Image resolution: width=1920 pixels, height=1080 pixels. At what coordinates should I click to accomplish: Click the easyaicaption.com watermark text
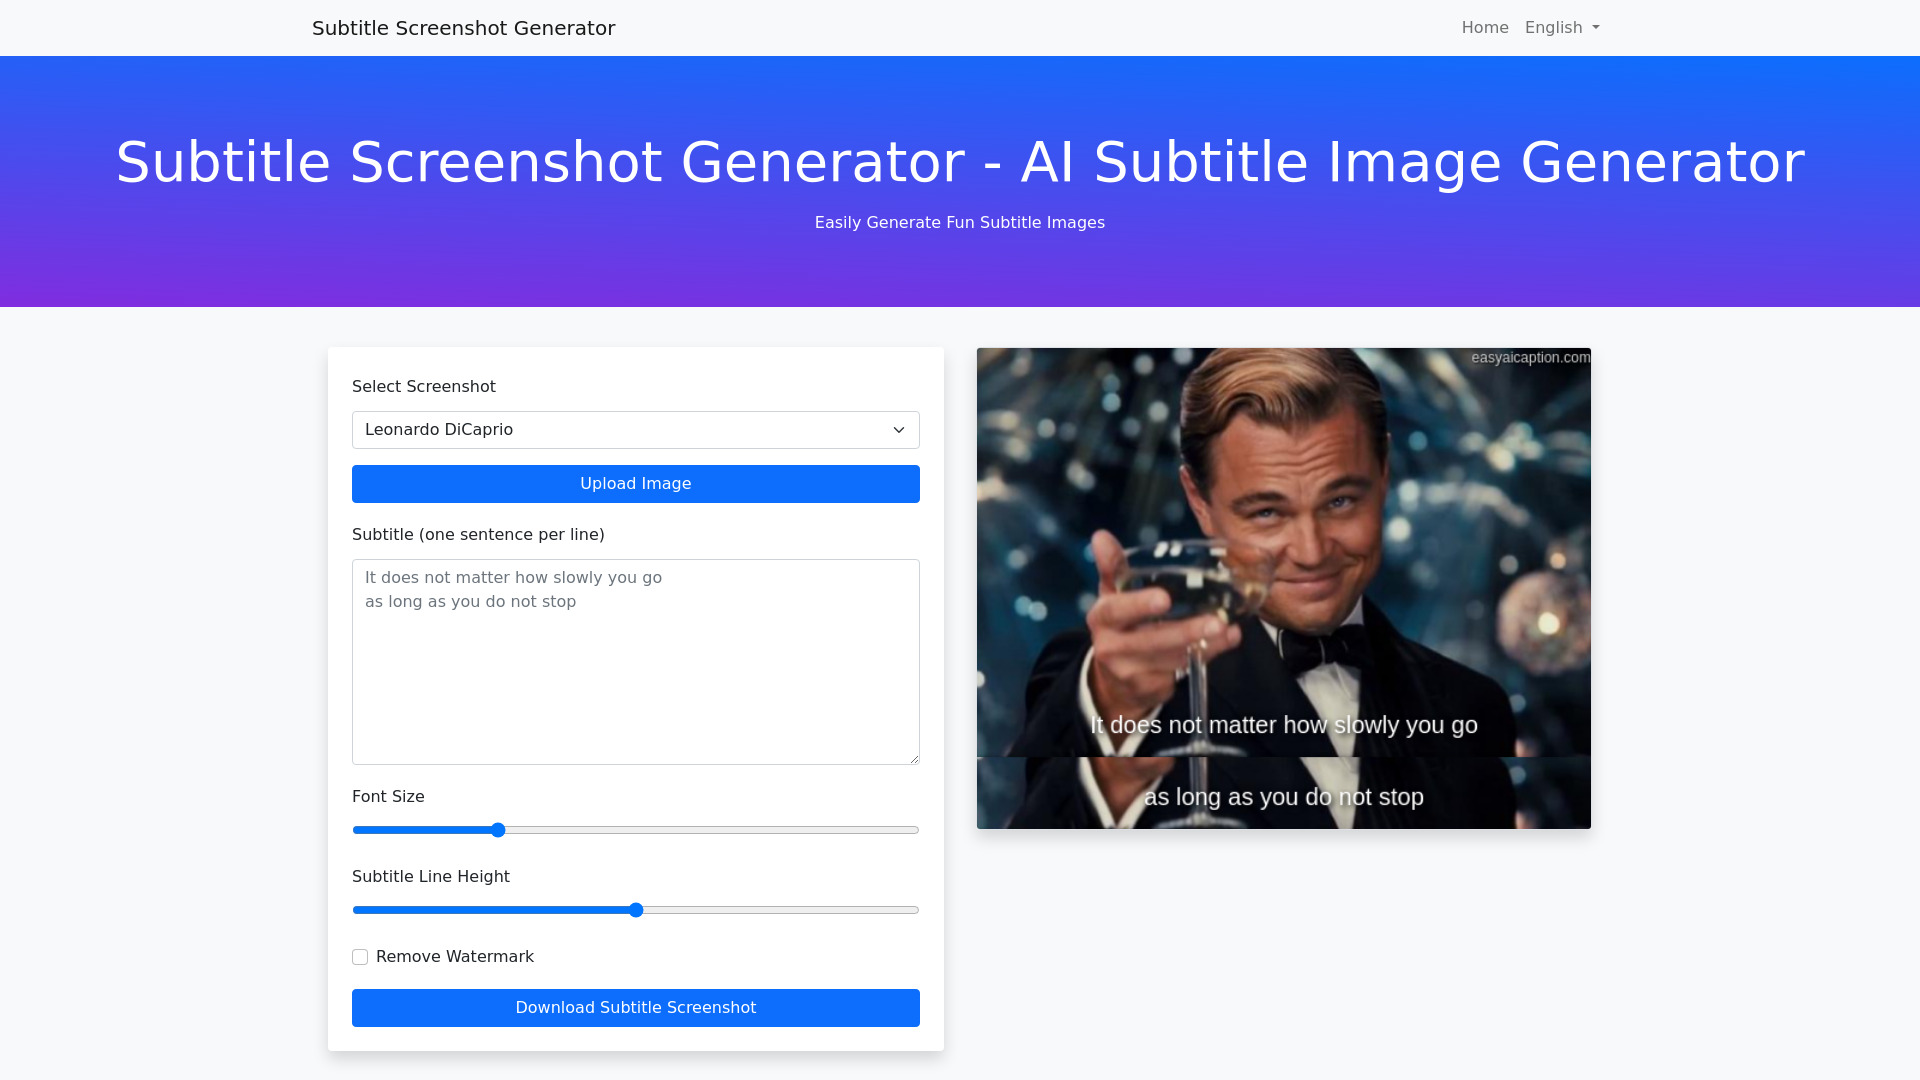1530,357
